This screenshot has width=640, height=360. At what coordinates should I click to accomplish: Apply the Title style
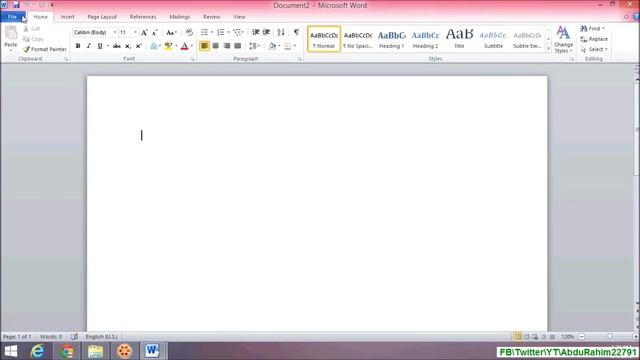coord(459,39)
